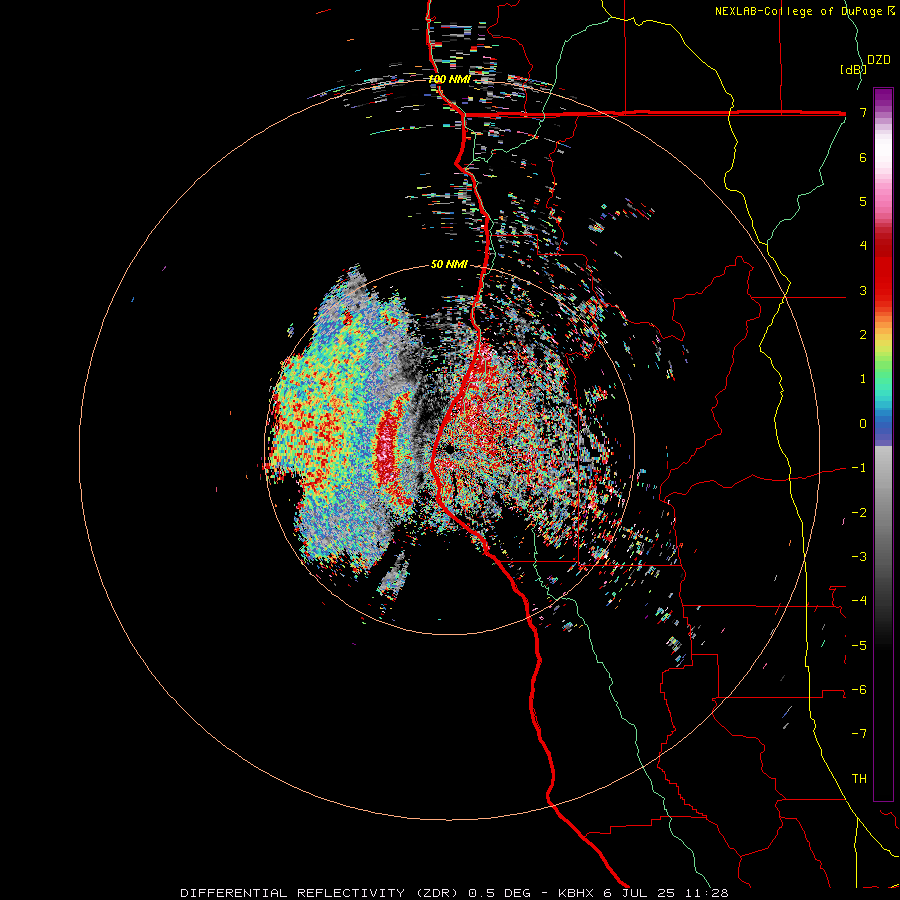Viewport: 900px width, 900px height.
Task: Click the purple top of the color bar
Action: click(x=883, y=98)
